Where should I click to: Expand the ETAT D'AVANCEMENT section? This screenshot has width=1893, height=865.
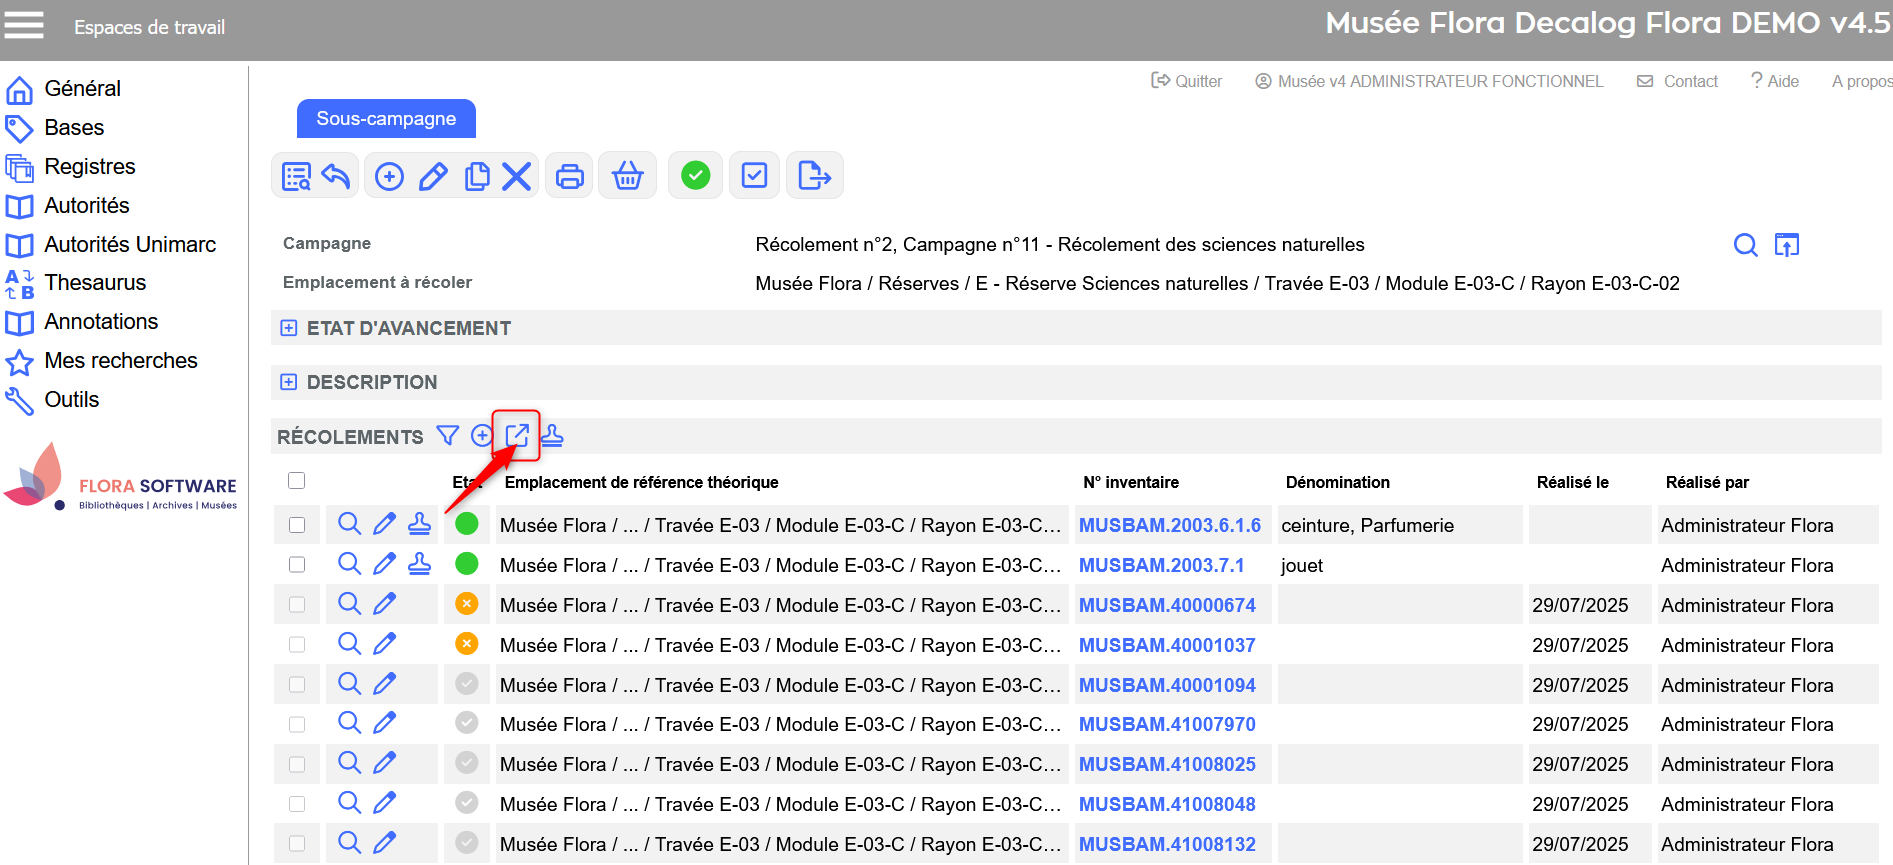coord(289,328)
